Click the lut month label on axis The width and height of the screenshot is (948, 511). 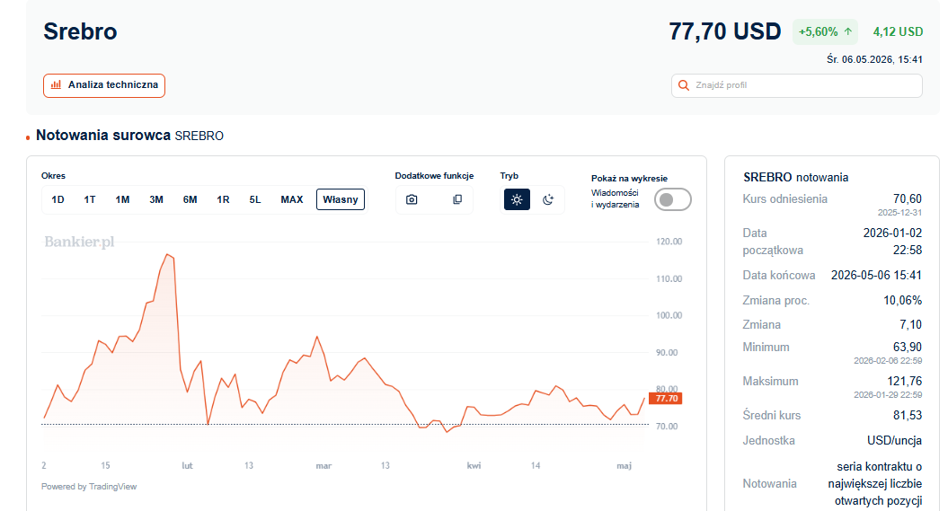coord(187,466)
